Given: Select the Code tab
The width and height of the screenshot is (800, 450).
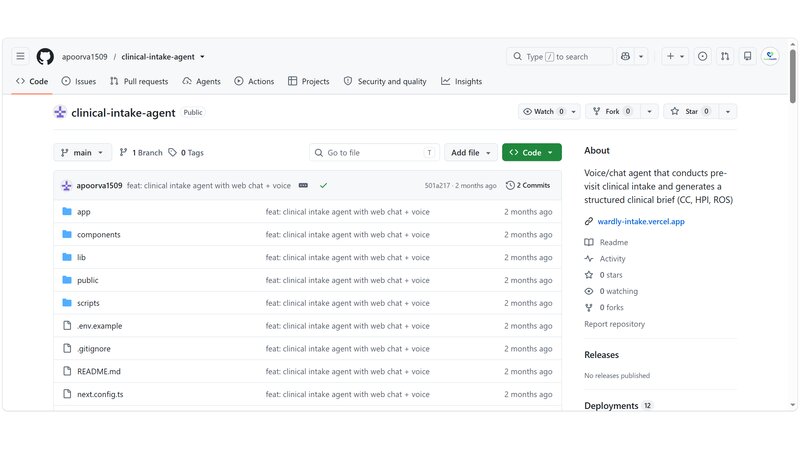Looking at the screenshot, I should click(32, 82).
